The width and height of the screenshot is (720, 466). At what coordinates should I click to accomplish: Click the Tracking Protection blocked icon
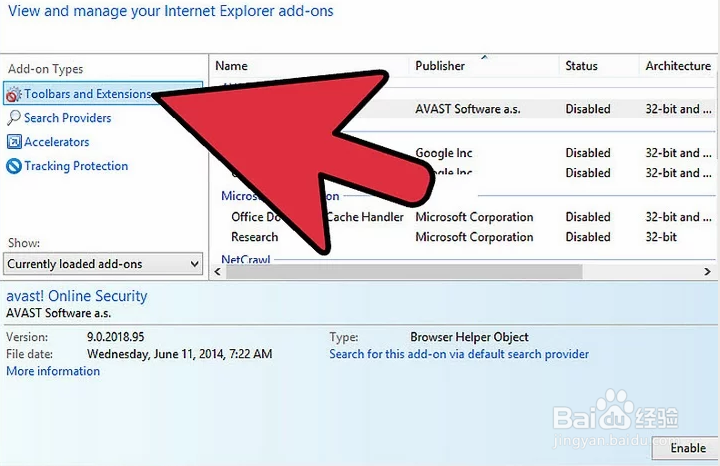[14, 166]
